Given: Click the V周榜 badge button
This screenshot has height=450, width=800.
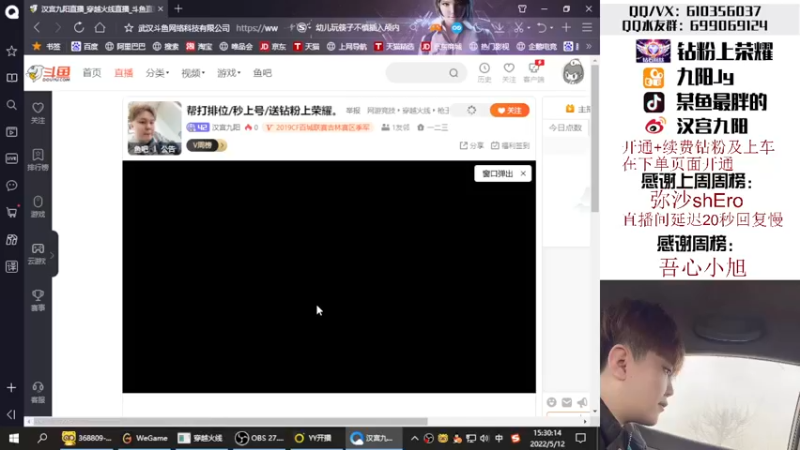Looking at the screenshot, I should tap(206, 145).
